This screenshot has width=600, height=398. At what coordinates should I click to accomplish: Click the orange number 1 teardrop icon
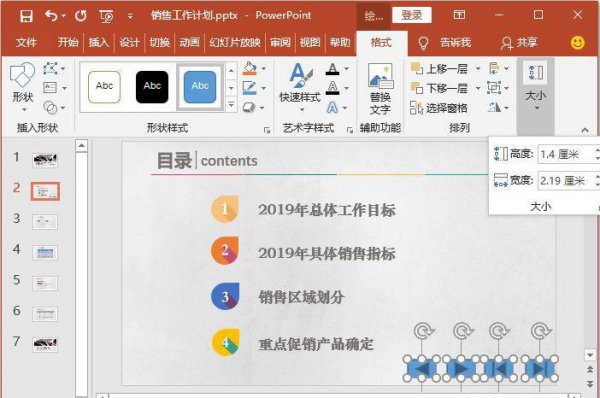coord(225,209)
